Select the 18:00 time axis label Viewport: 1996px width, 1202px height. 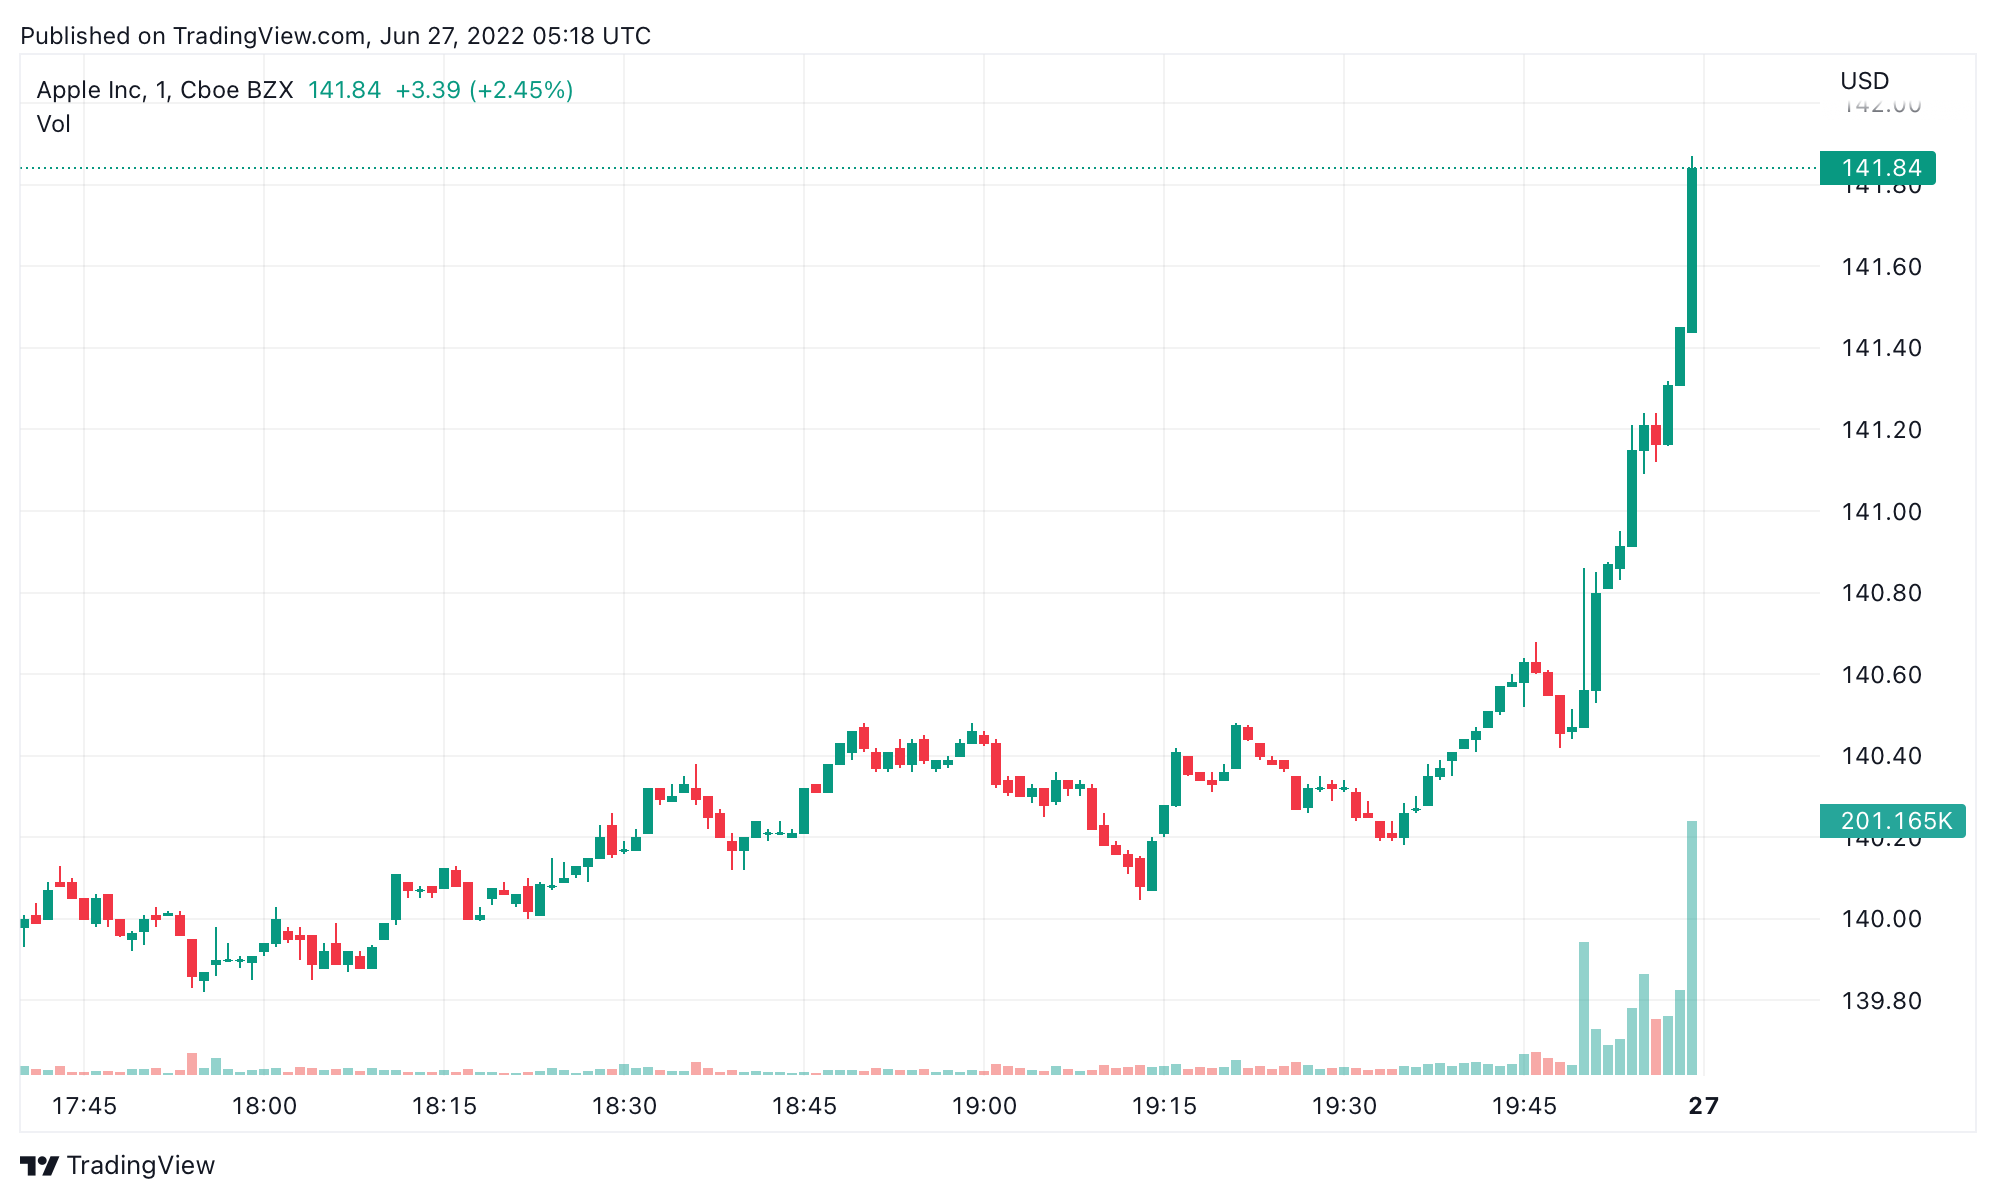coord(264,1106)
